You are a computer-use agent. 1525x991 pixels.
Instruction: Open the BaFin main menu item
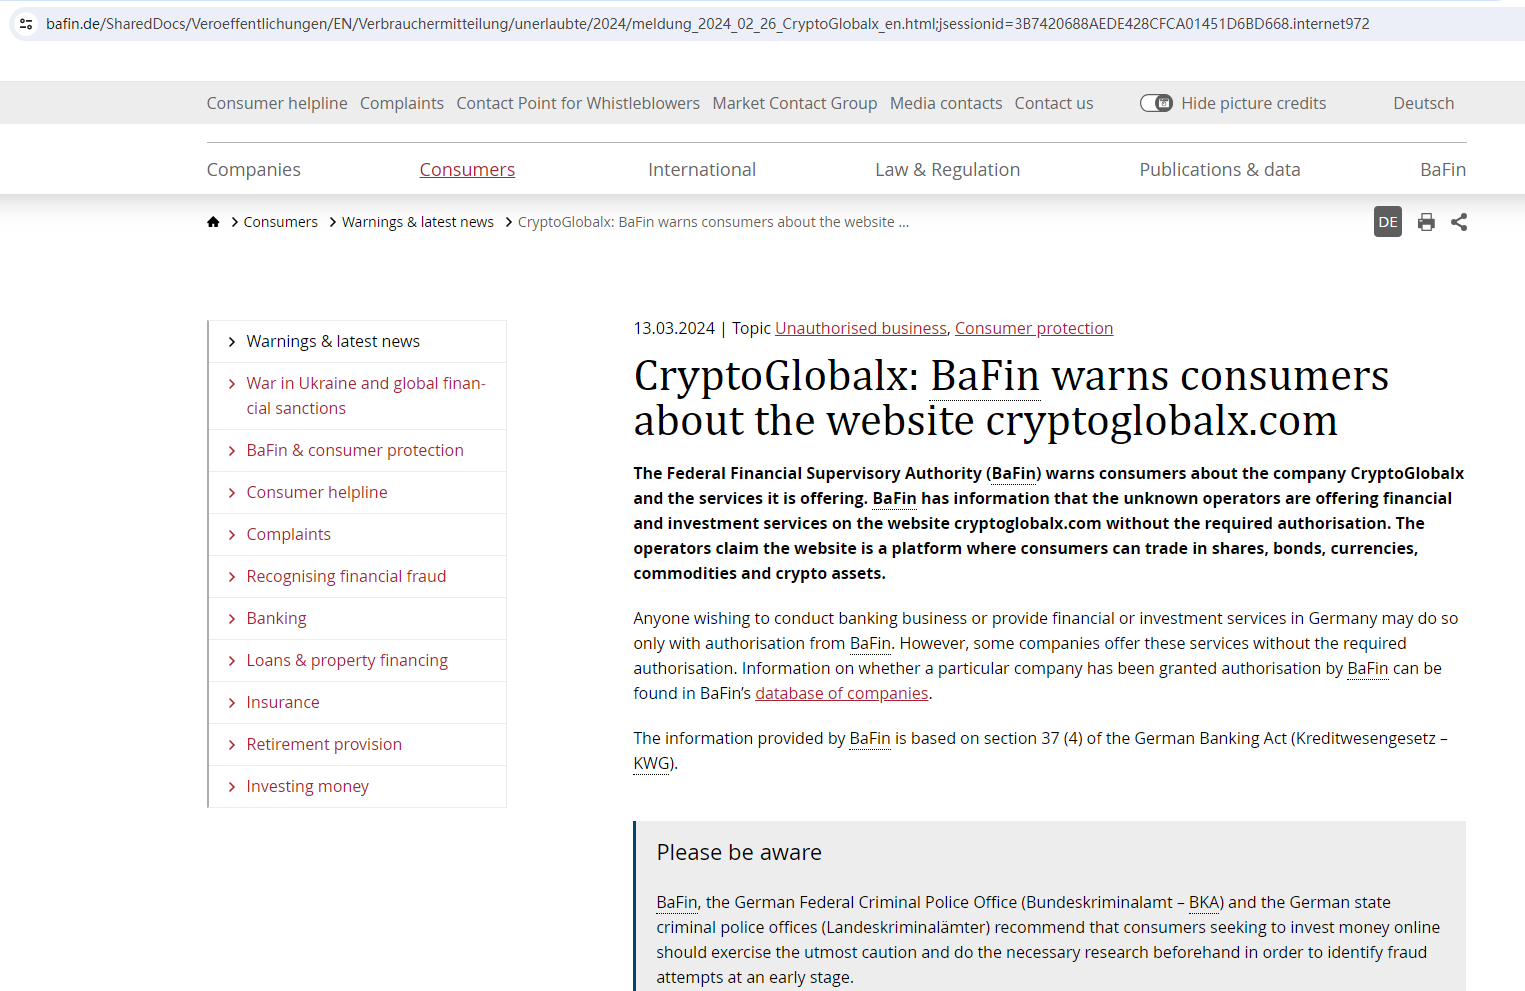tap(1443, 170)
